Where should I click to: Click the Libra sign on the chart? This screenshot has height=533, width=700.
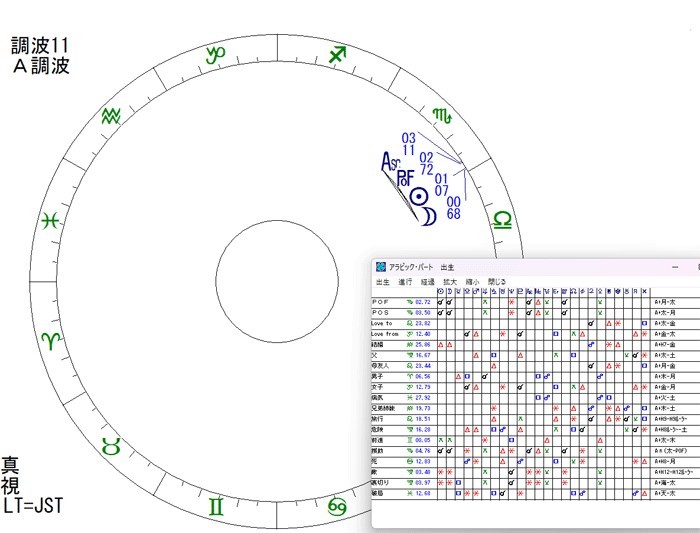pos(501,218)
